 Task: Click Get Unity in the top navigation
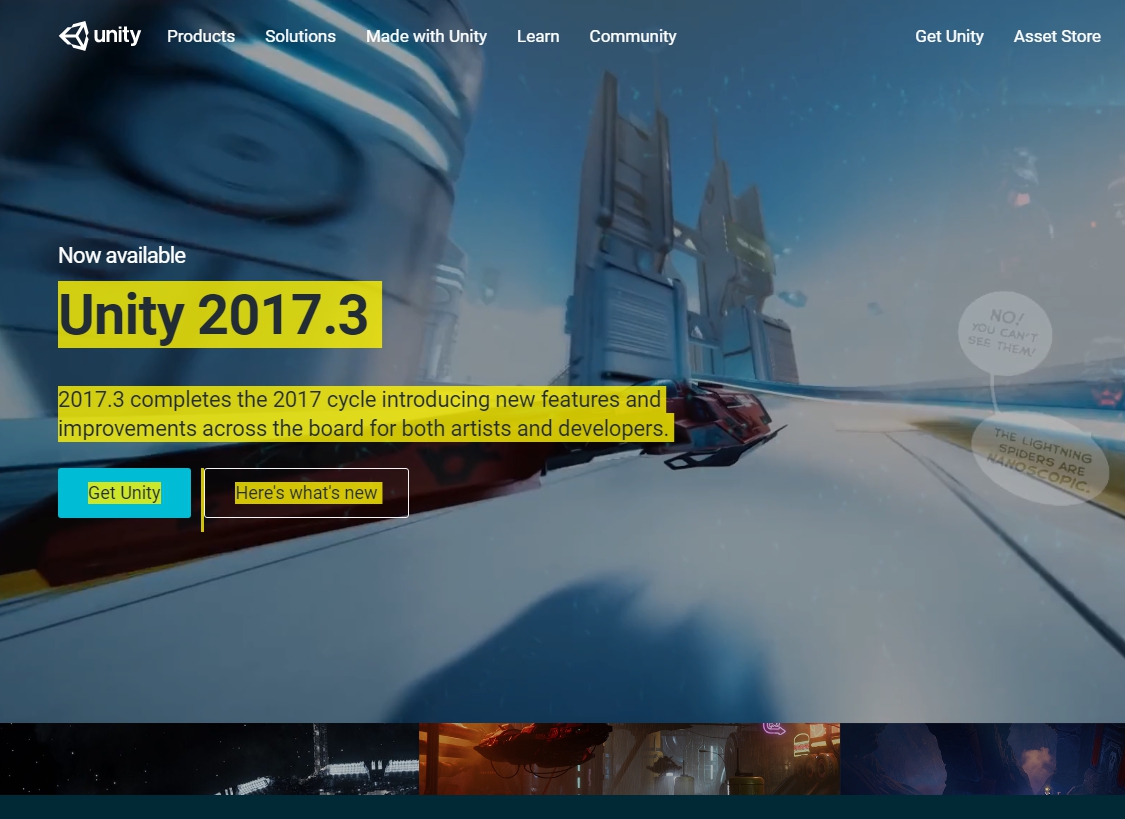pos(949,36)
